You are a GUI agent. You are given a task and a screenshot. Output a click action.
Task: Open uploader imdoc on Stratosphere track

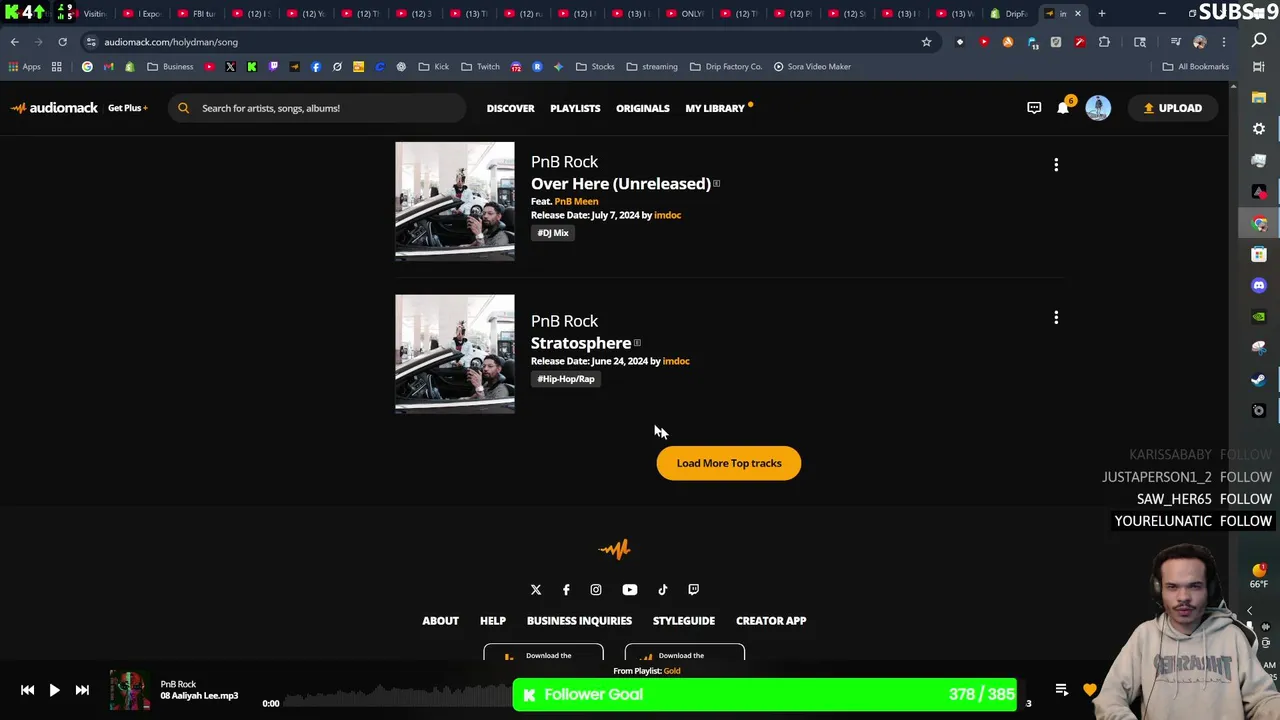pos(676,361)
